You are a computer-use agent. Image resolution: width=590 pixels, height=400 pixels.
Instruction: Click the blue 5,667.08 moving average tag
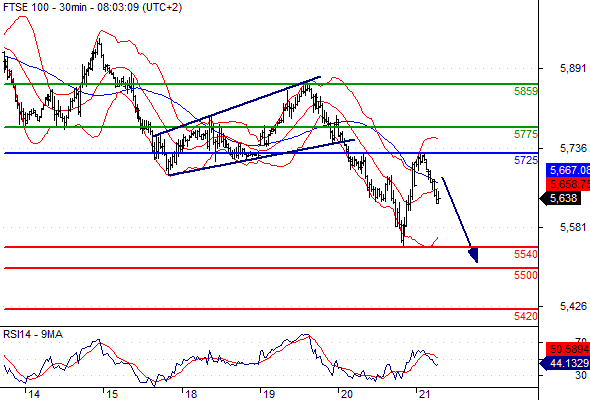[568, 170]
